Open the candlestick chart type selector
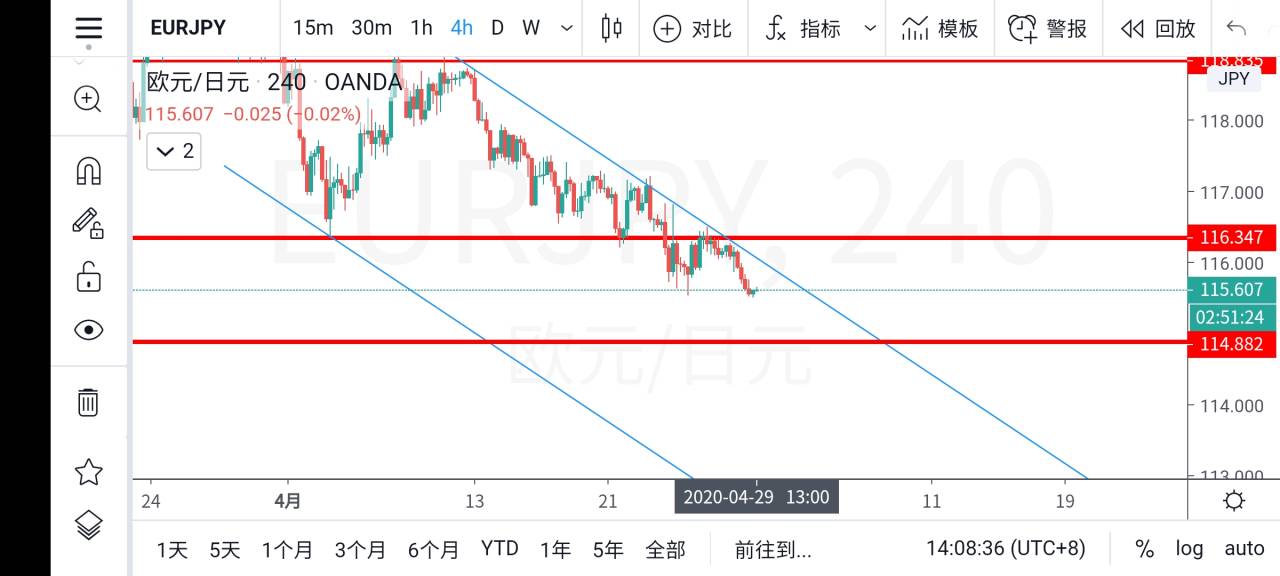Viewport: 1280px width, 576px height. (x=611, y=28)
